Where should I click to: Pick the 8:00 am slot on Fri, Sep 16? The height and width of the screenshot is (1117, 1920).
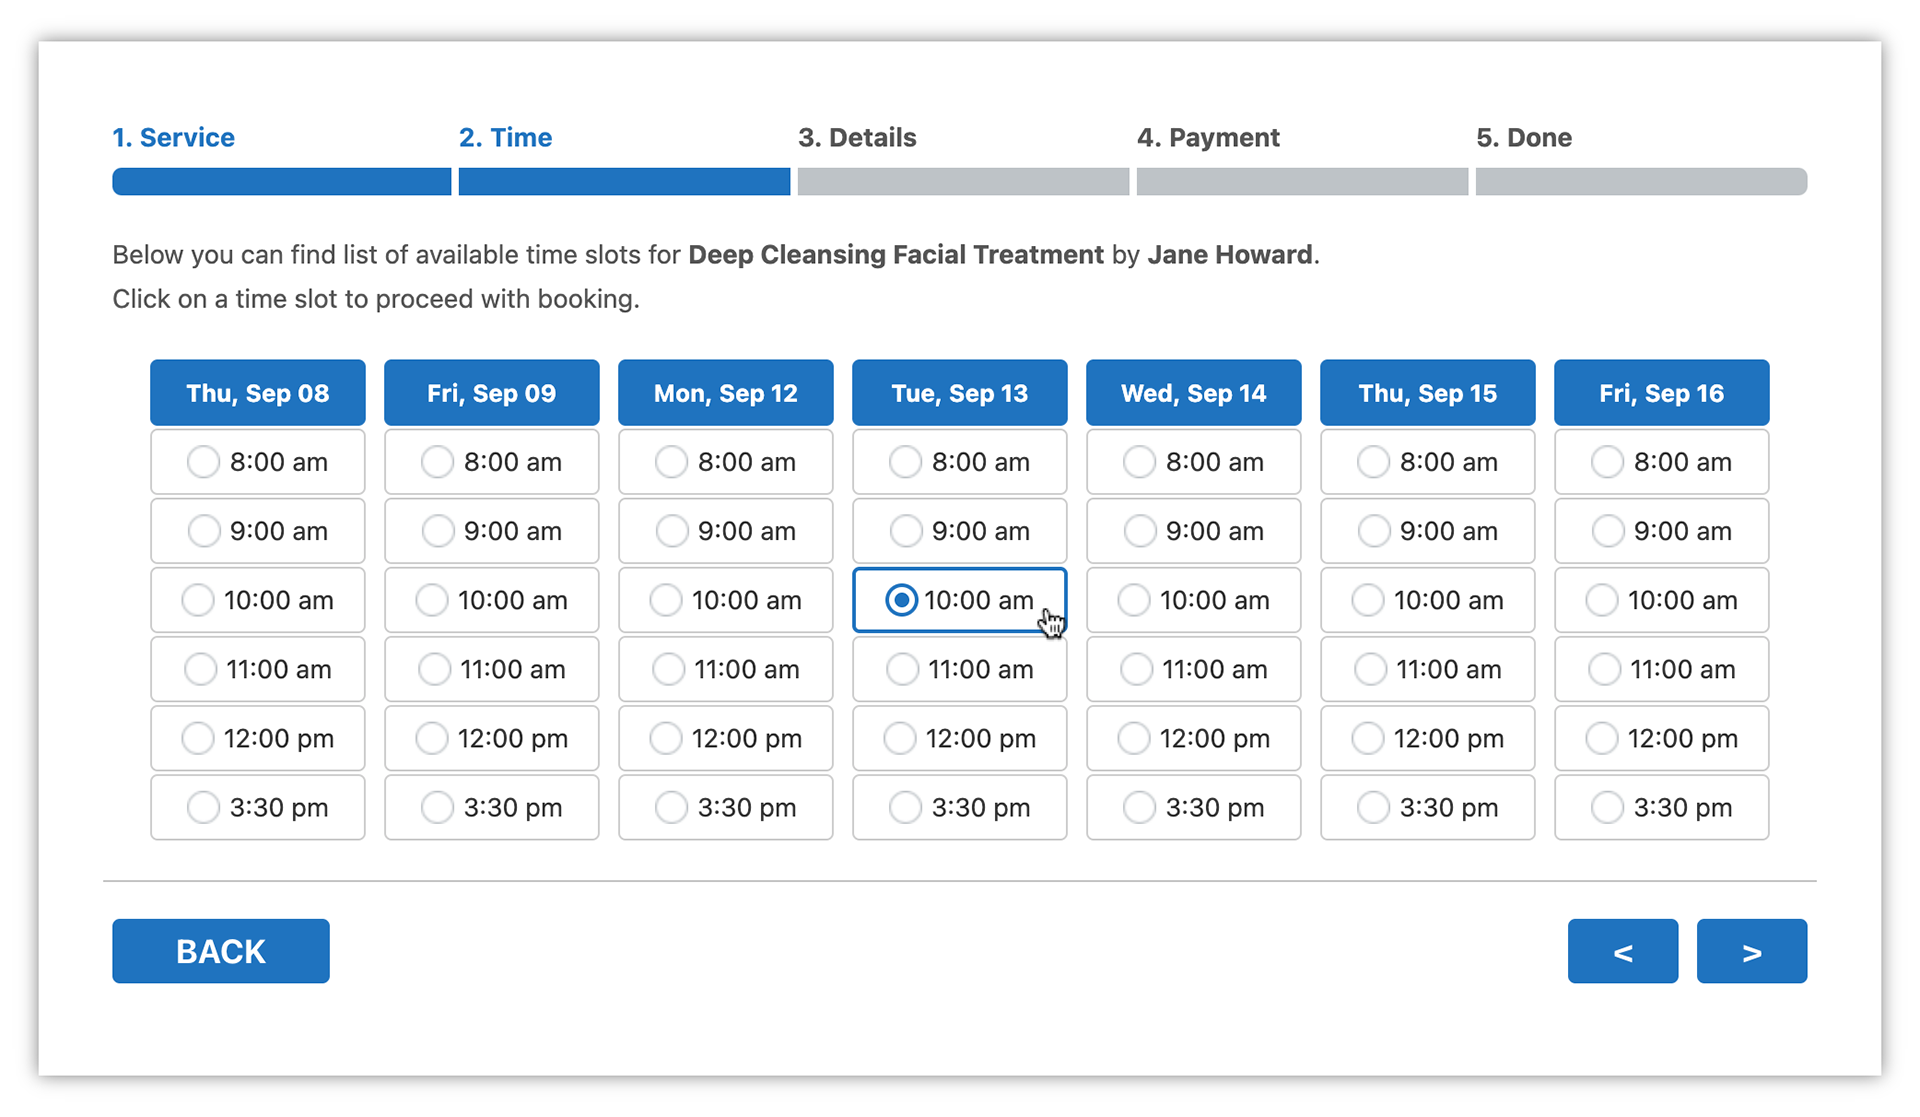point(1662,462)
